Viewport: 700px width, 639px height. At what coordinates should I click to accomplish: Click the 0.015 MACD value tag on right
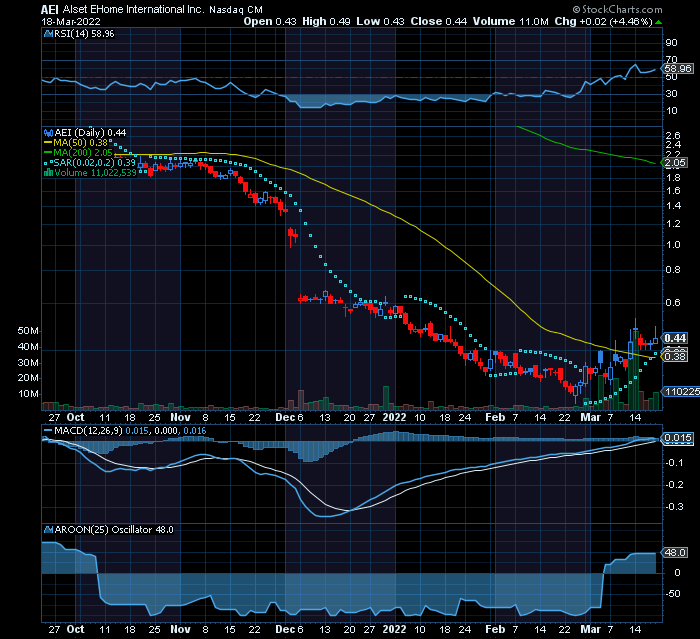coord(678,438)
